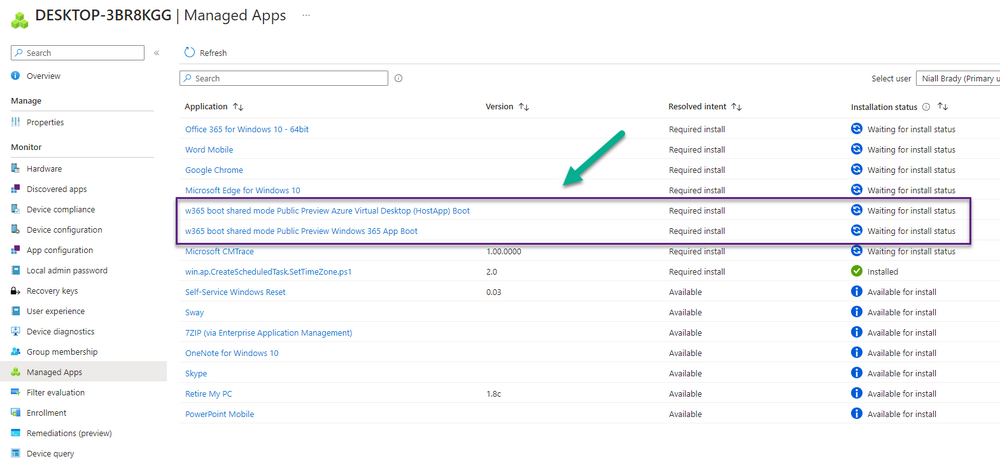Open the Word Mobile application link
Image resolution: width=1000 pixels, height=459 pixels.
pos(209,150)
